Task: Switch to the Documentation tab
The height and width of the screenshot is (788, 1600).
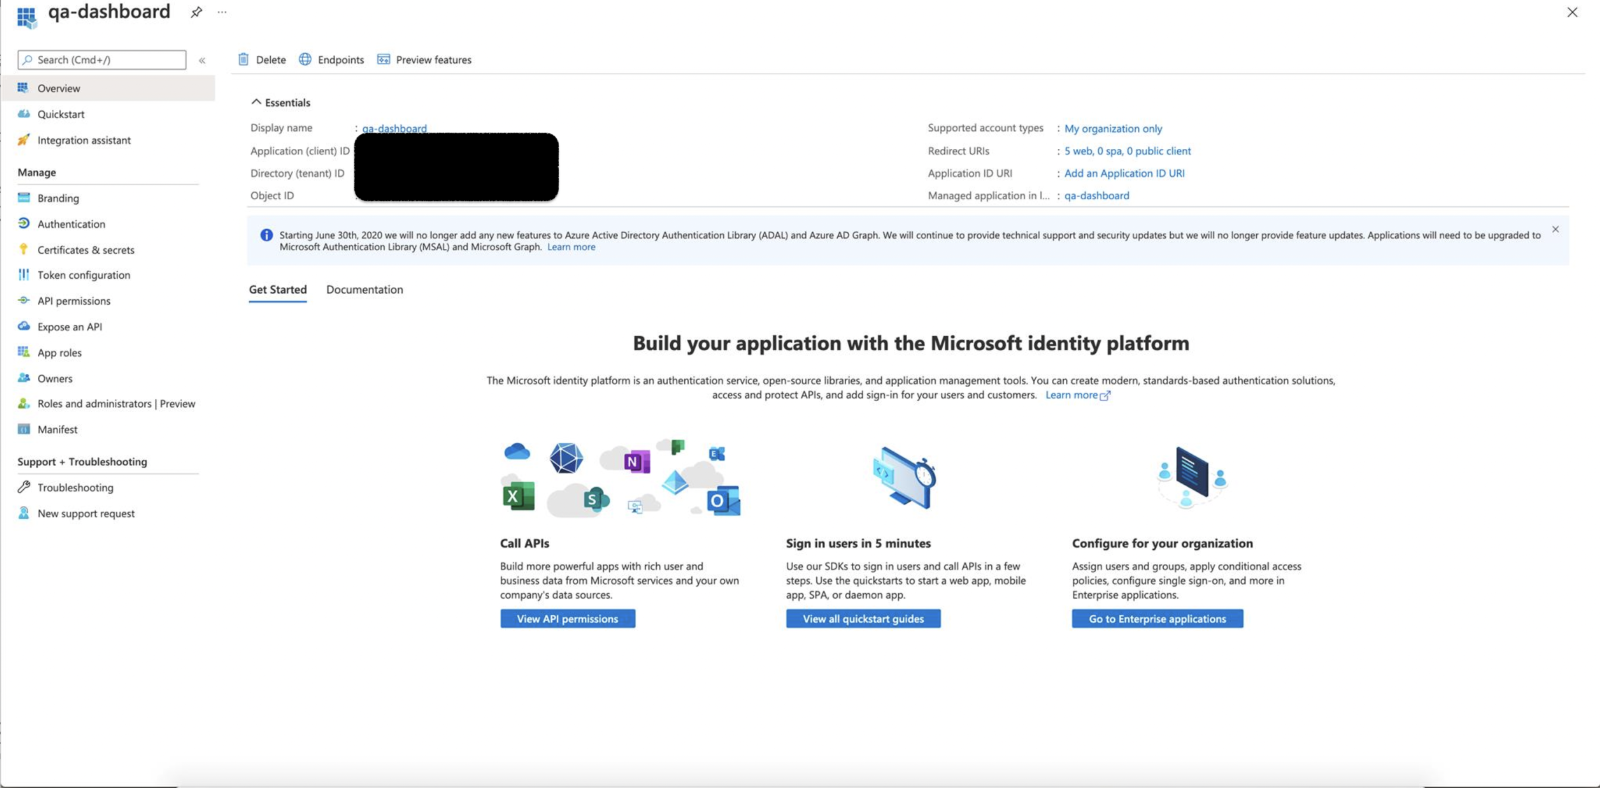Action: pyautogui.click(x=364, y=290)
